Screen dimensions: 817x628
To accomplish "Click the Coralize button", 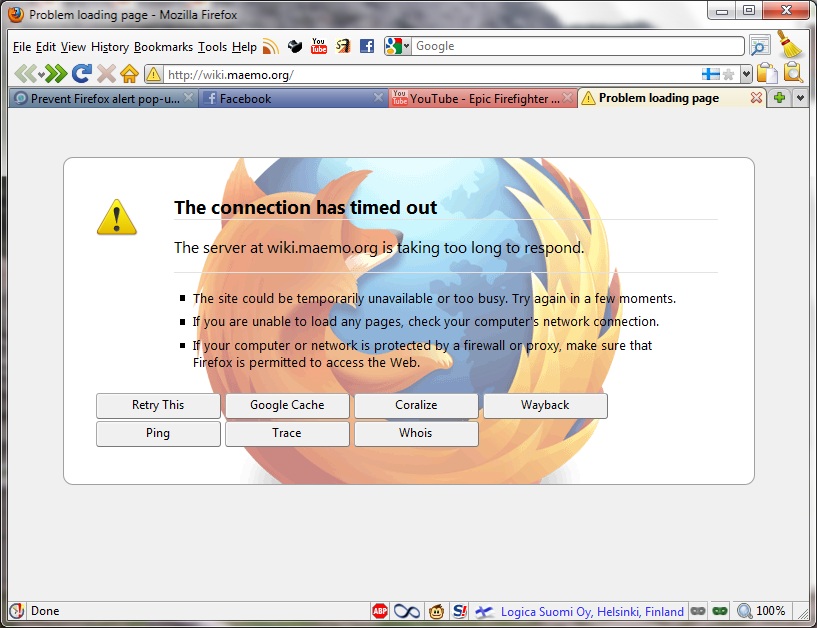I will tap(416, 405).
